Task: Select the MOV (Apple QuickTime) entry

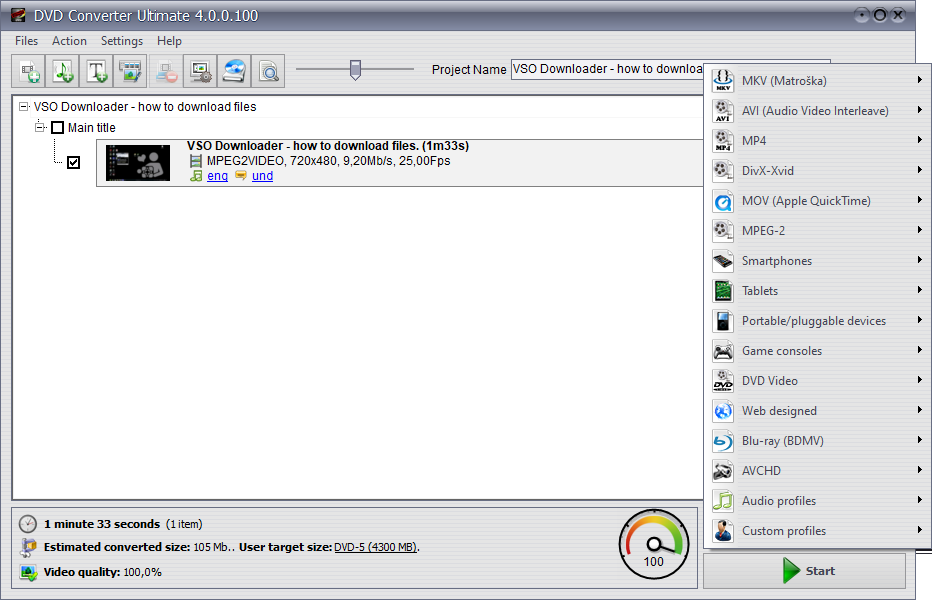Action: [818, 201]
